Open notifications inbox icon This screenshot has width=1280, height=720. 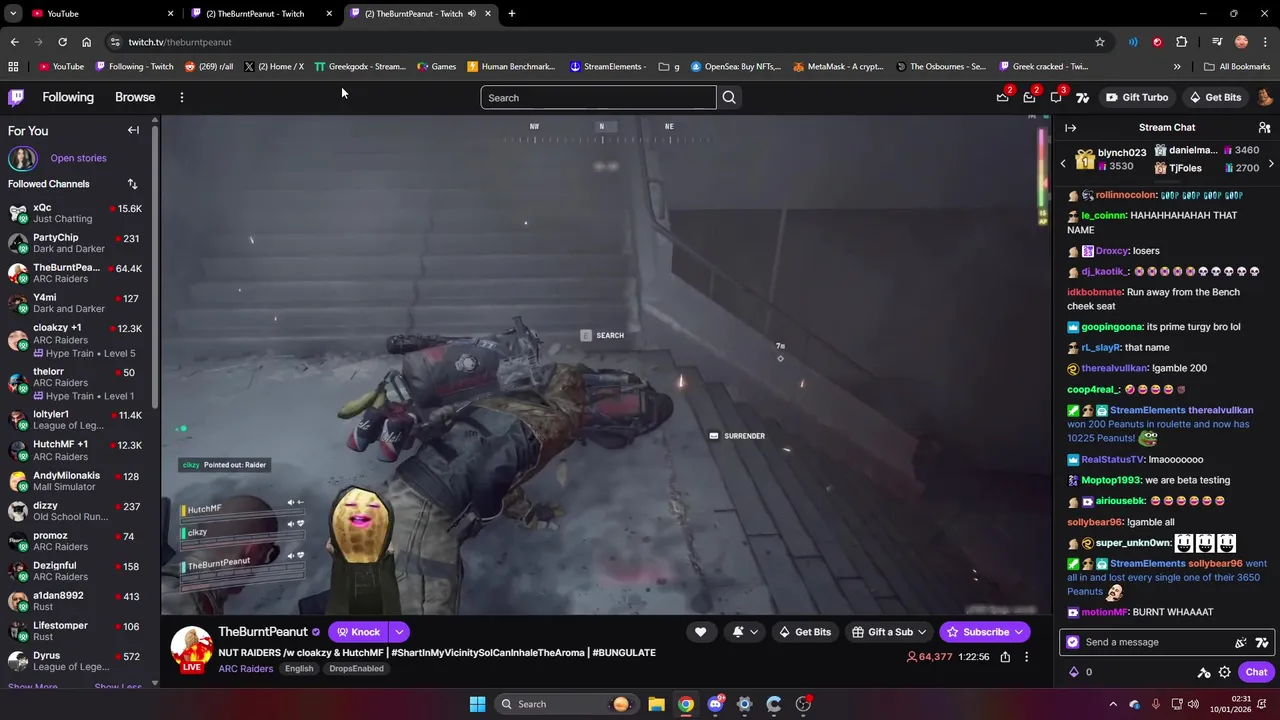1029,97
